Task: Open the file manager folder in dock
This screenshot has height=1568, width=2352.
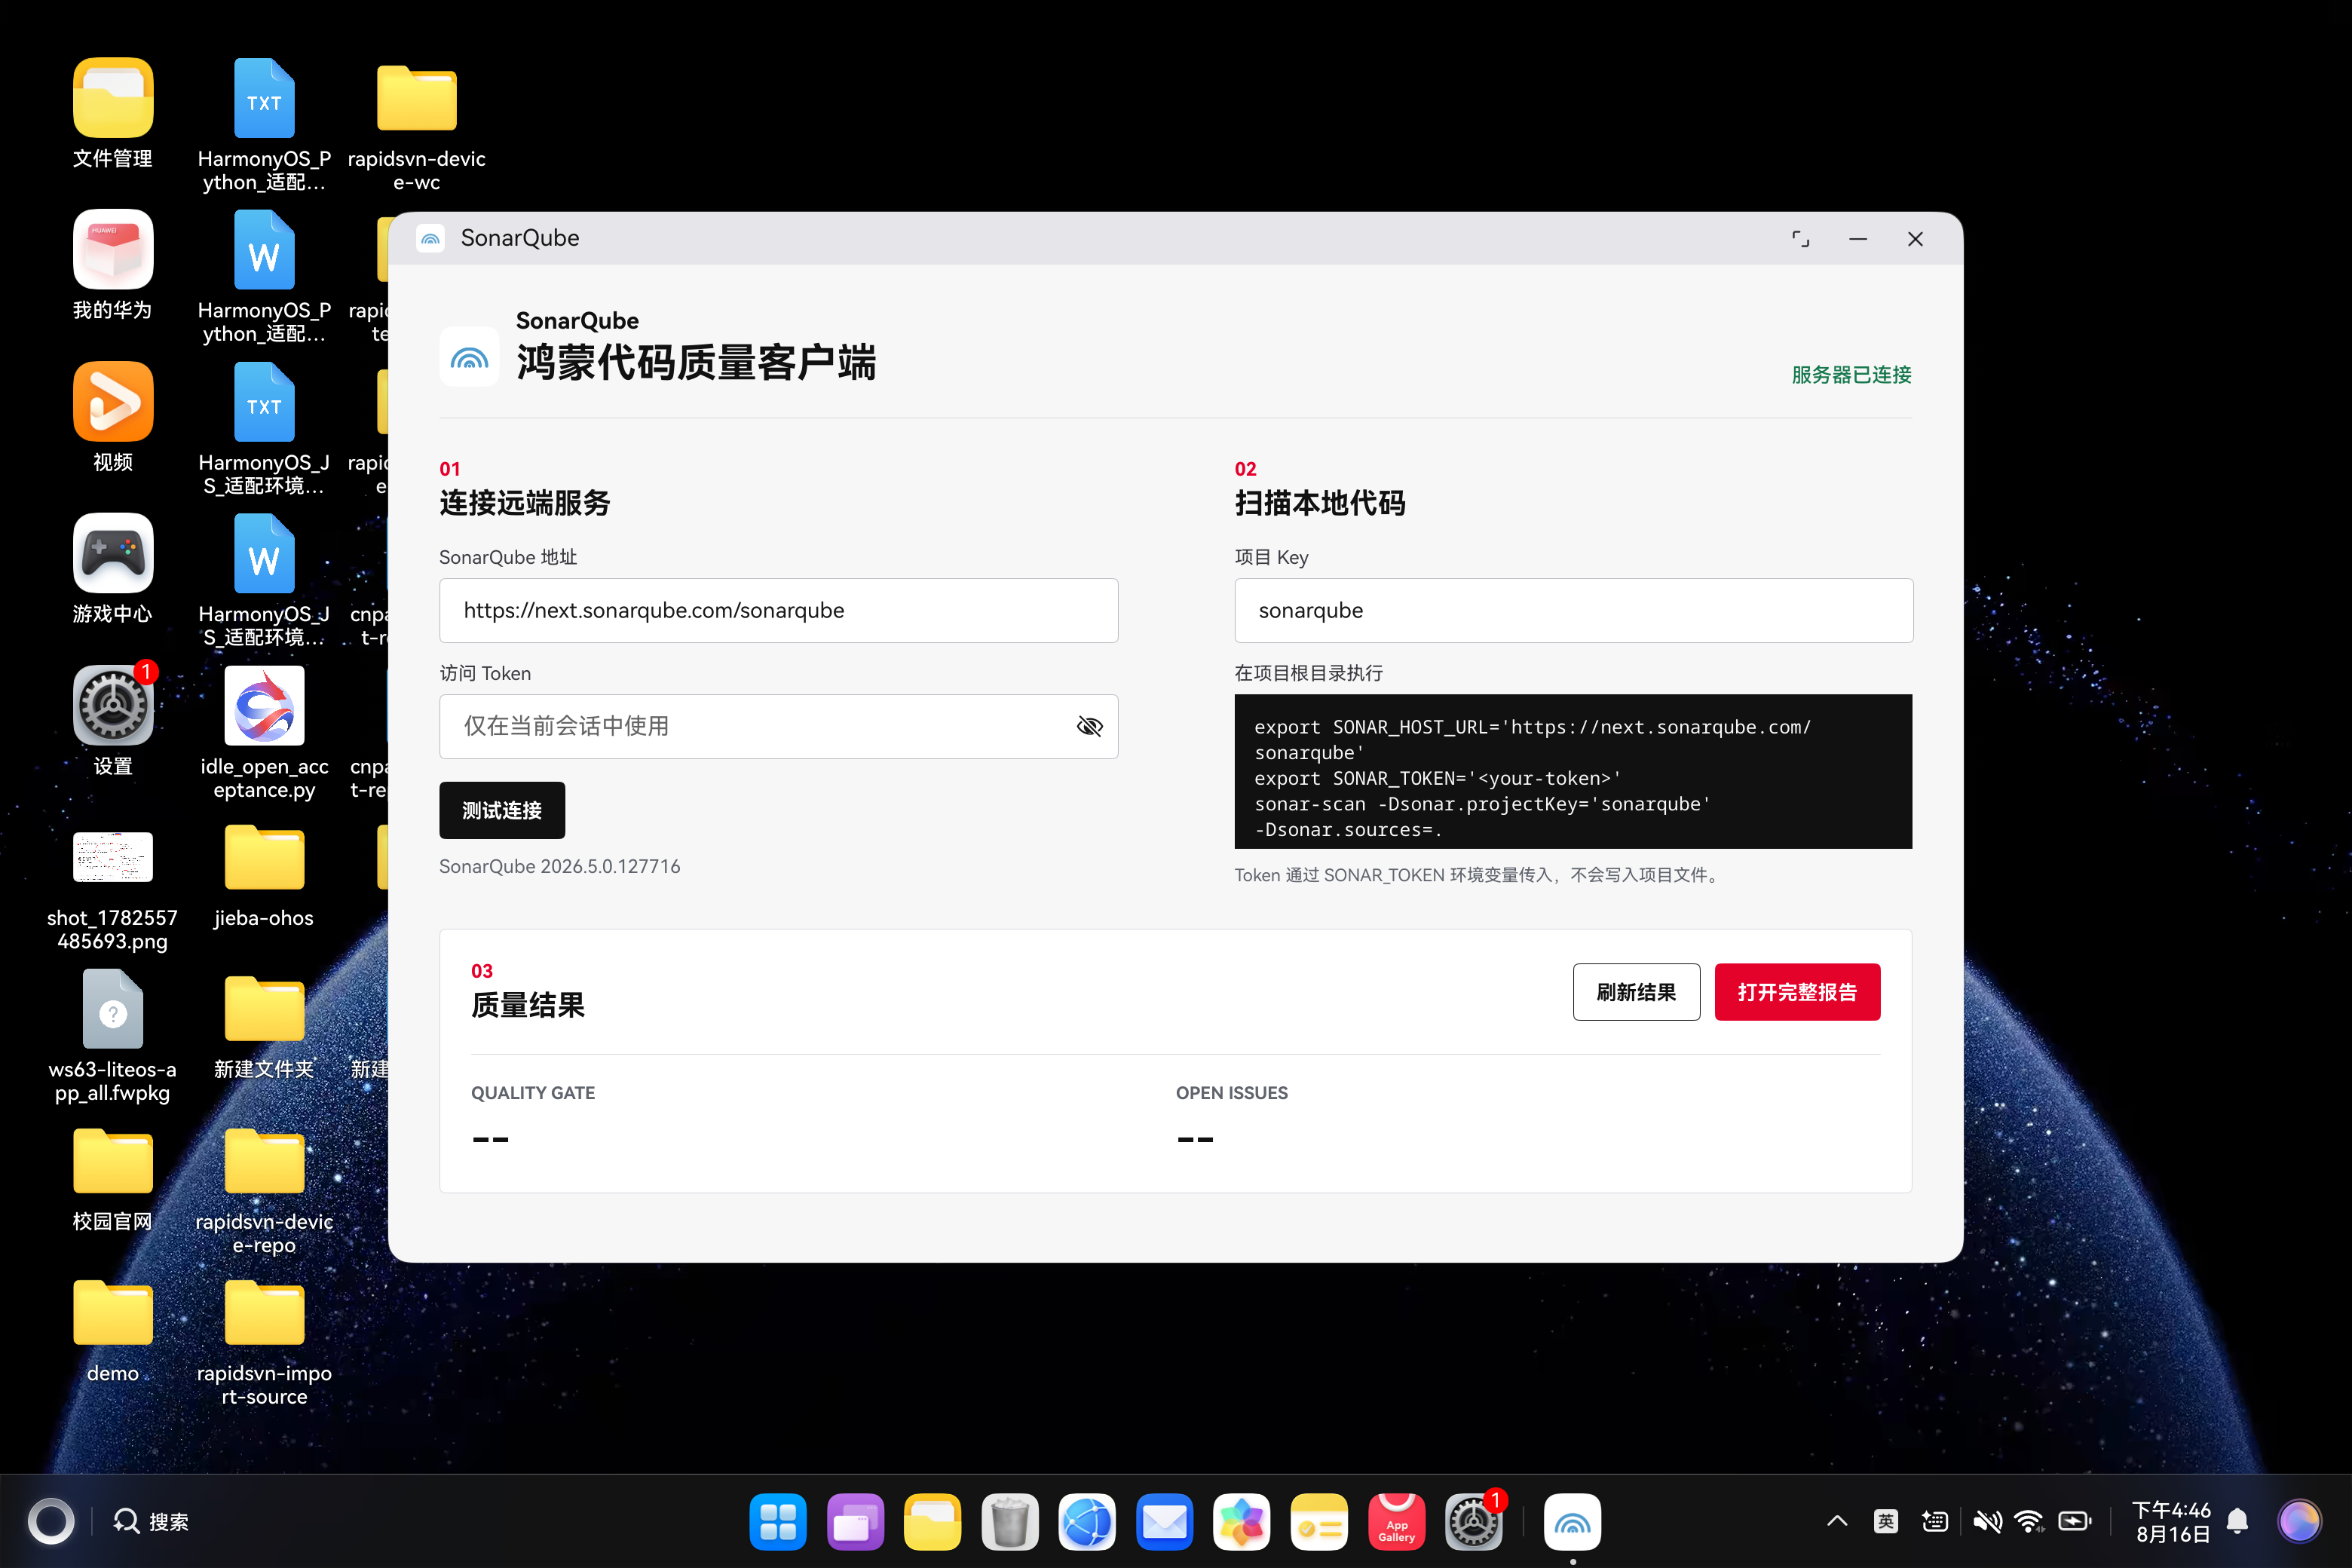Action: 932,1522
